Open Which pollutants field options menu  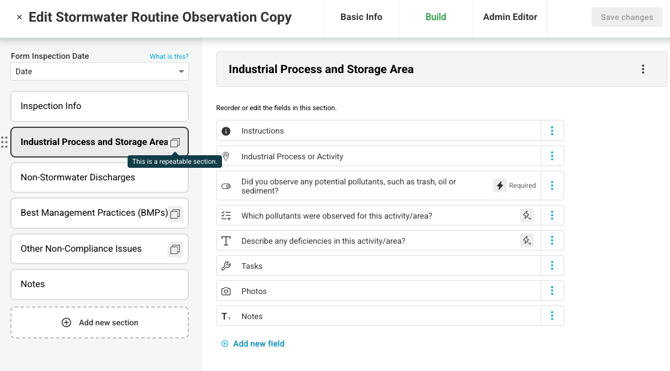pos(552,215)
